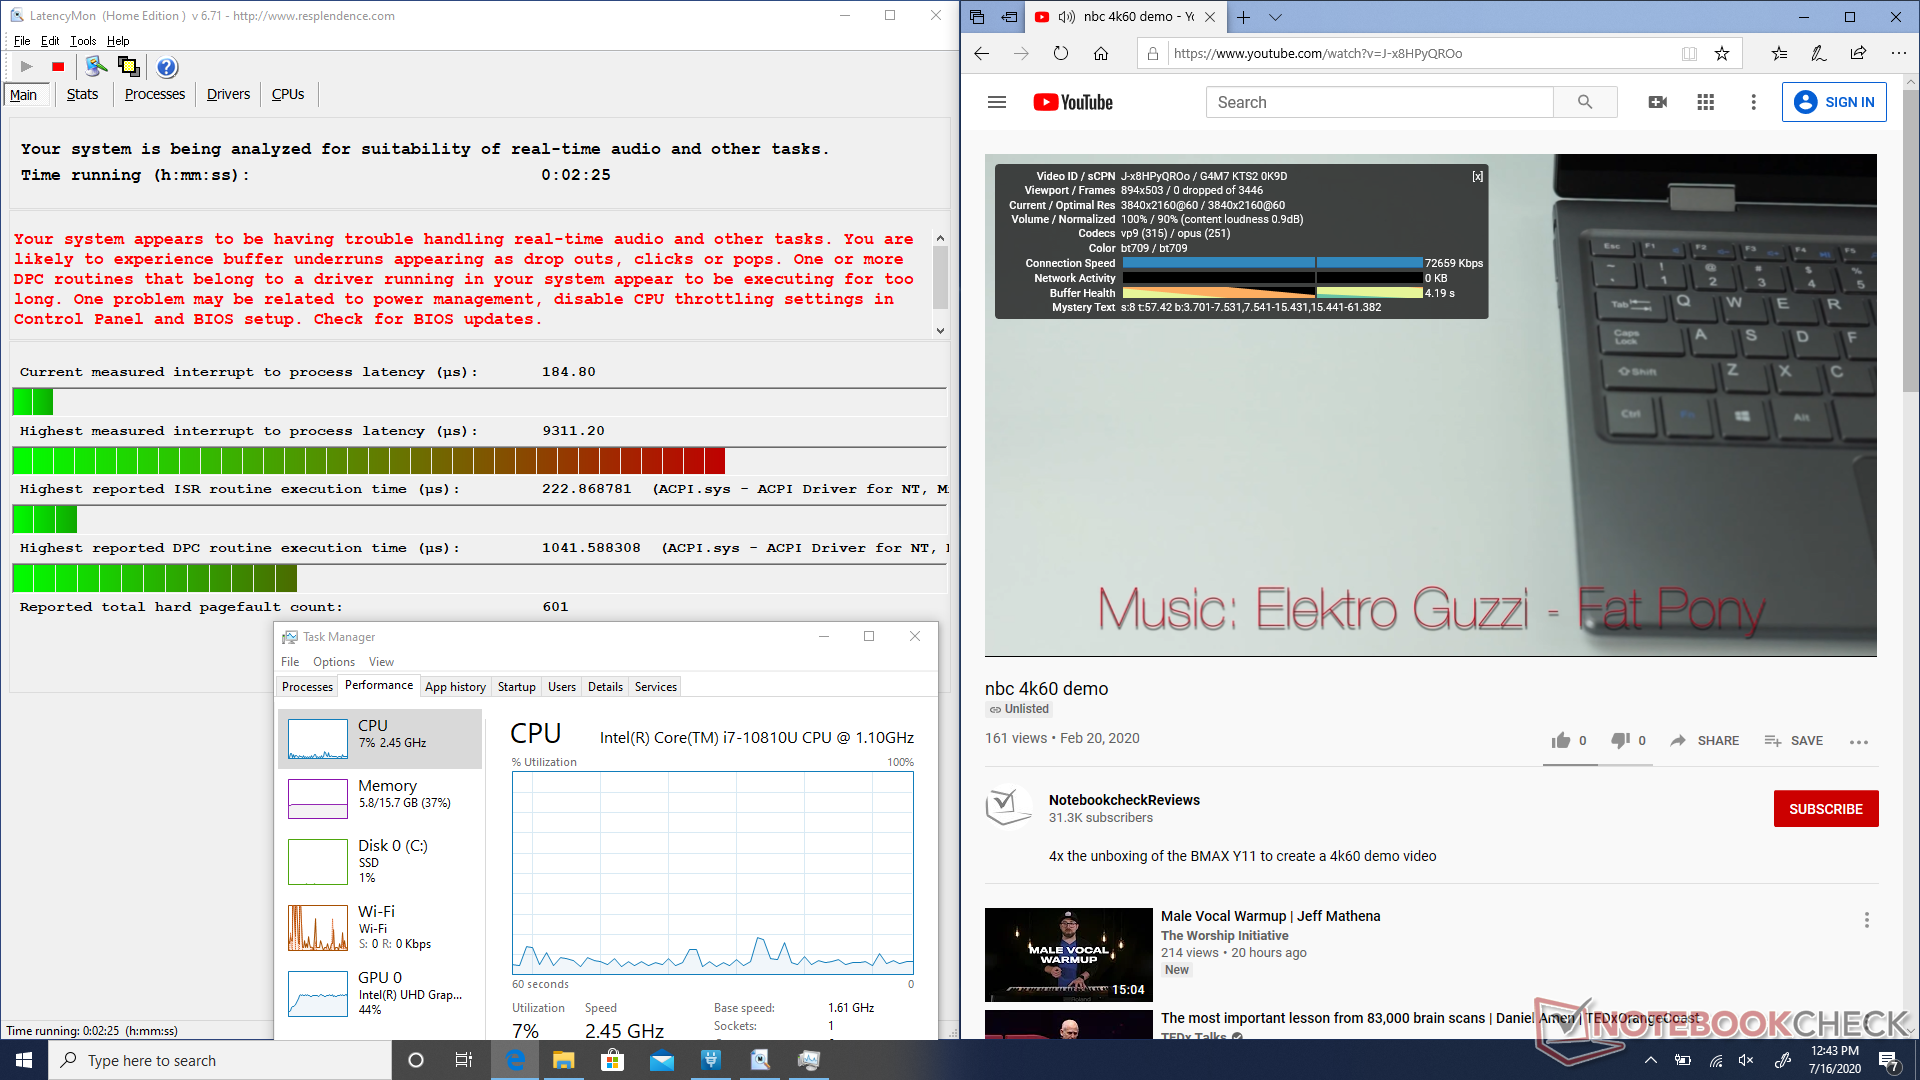This screenshot has height=1080, width=1920.
Task: Go back in the Edge browser
Action: click(982, 53)
